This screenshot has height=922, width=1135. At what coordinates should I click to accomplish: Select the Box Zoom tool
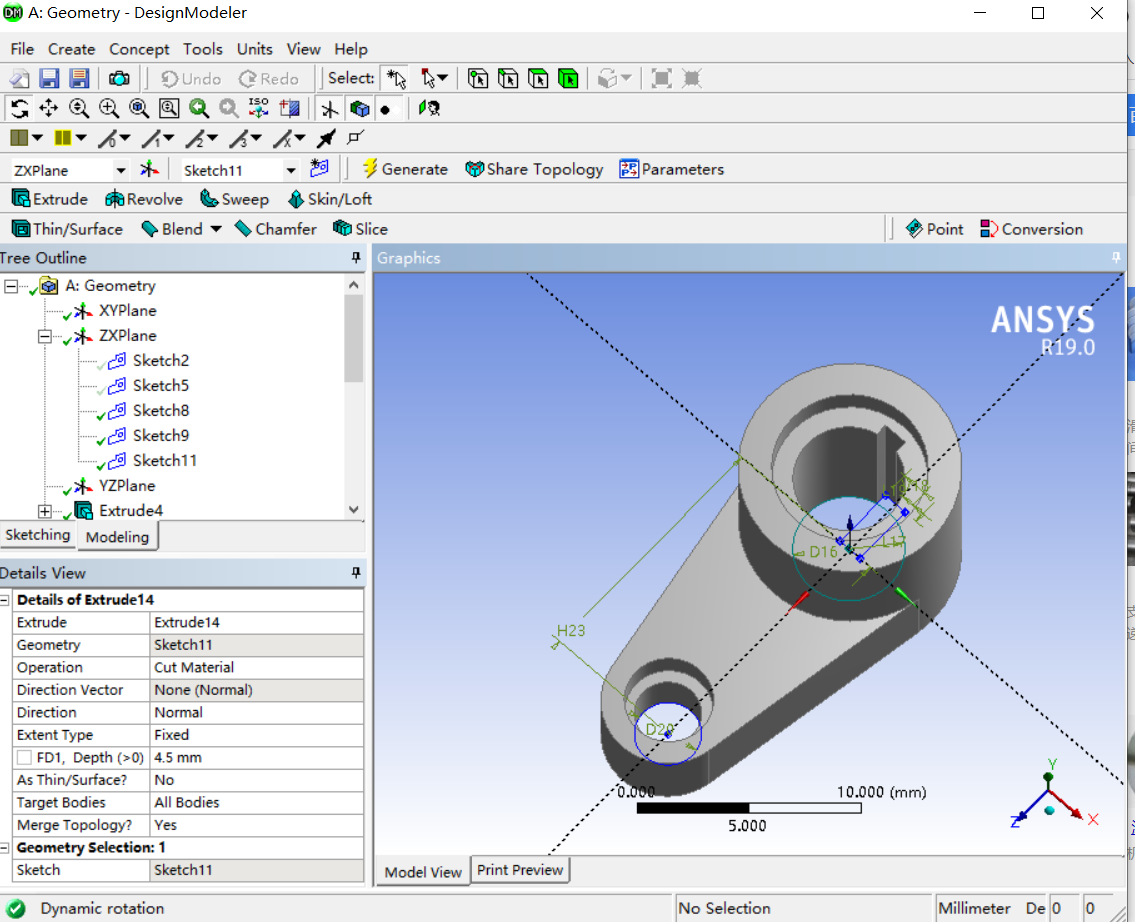tap(109, 109)
